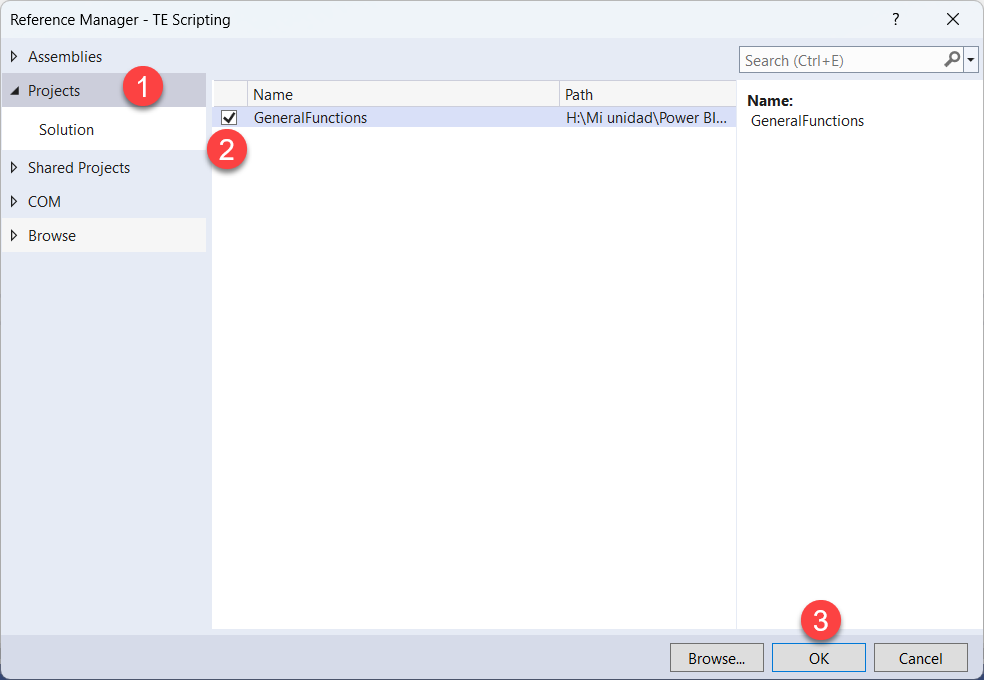The image size is (984, 680).
Task: Expand the Assemblies arrow
Action: [14, 57]
